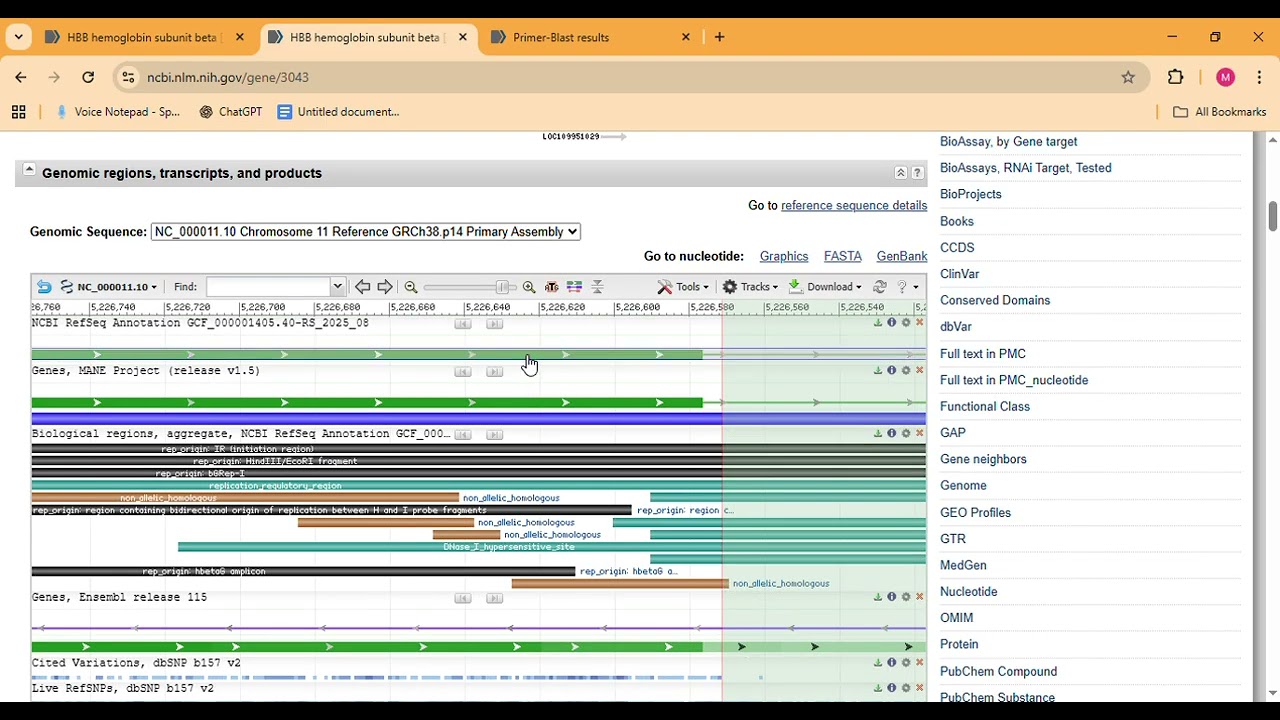1280x720 pixels.
Task: Click the Find input field
Action: point(268,287)
